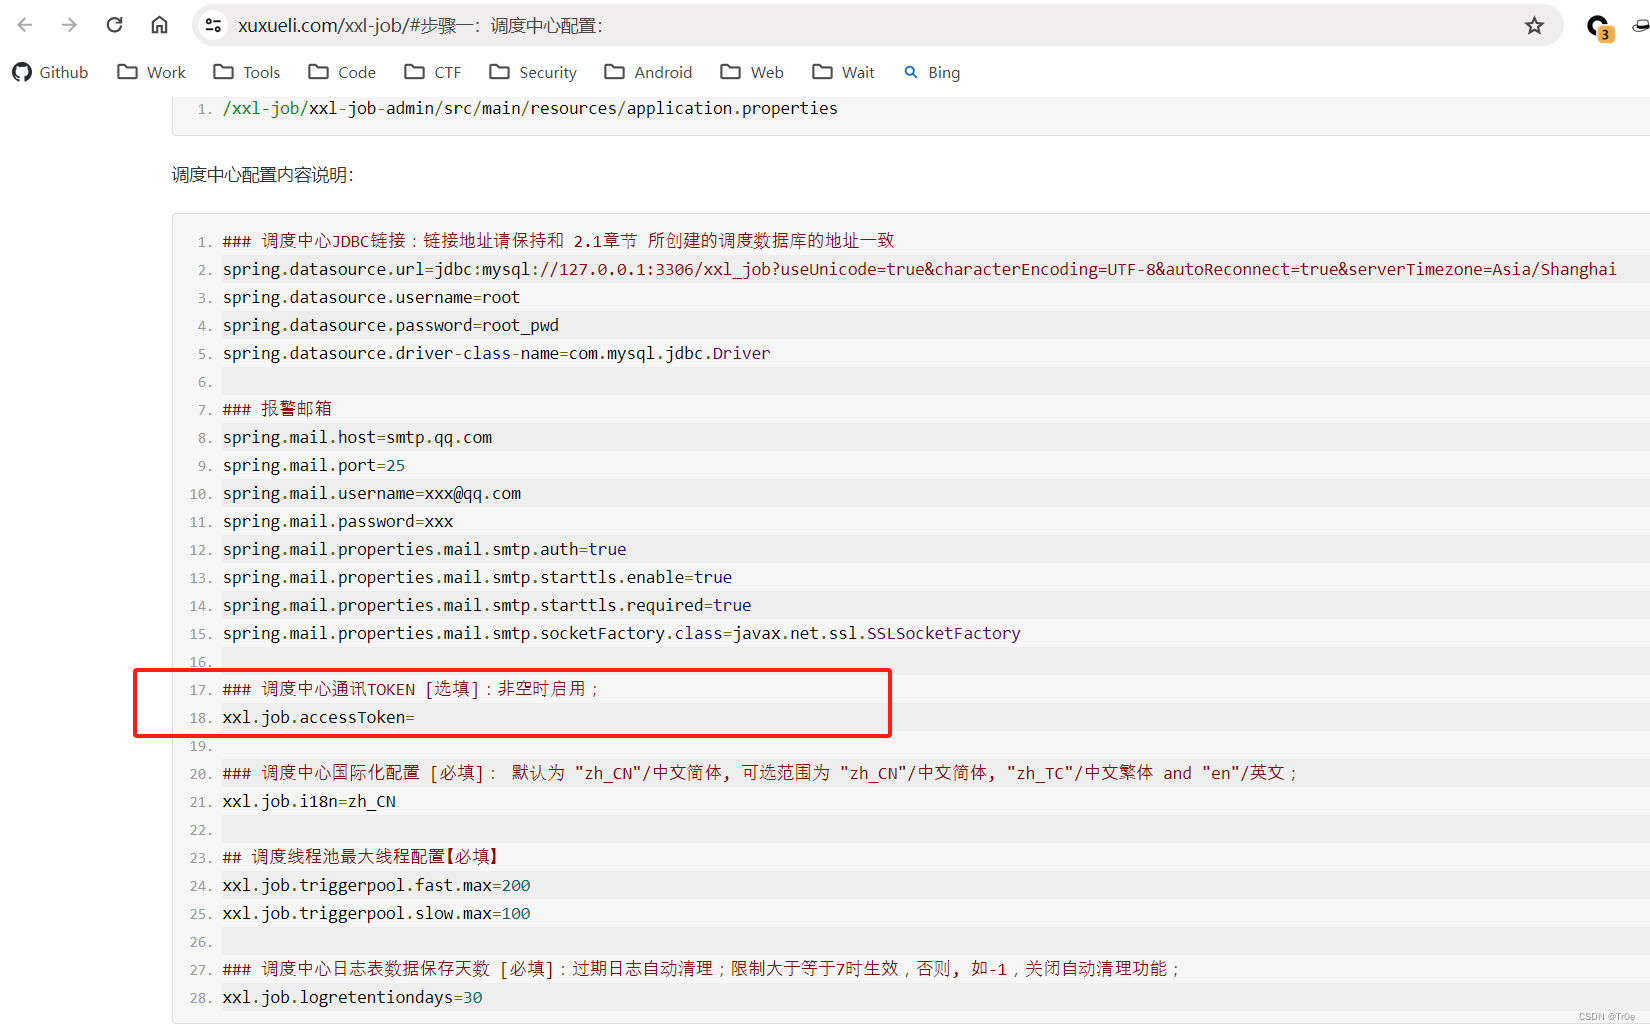The height and width of the screenshot is (1030, 1650).
Task: Open the CTF bookmarks folder
Action: [433, 72]
